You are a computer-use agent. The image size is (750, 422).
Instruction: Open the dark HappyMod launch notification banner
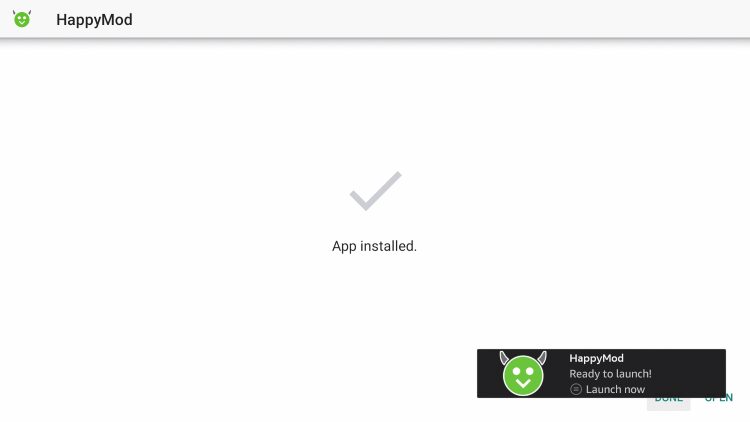601,373
